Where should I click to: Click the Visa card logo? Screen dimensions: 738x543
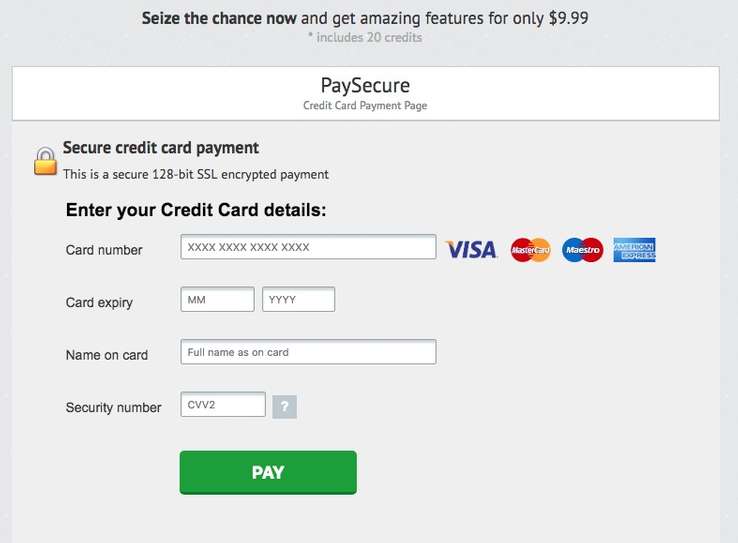pyautogui.click(x=471, y=250)
